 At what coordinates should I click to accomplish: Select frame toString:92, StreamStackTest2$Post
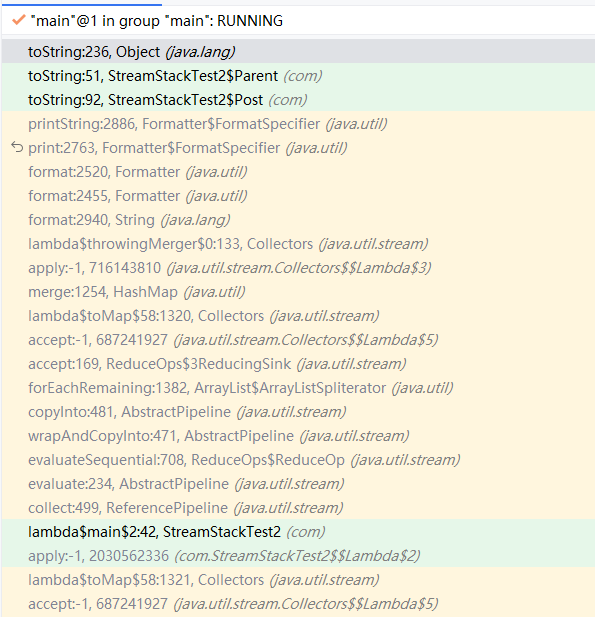298,100
